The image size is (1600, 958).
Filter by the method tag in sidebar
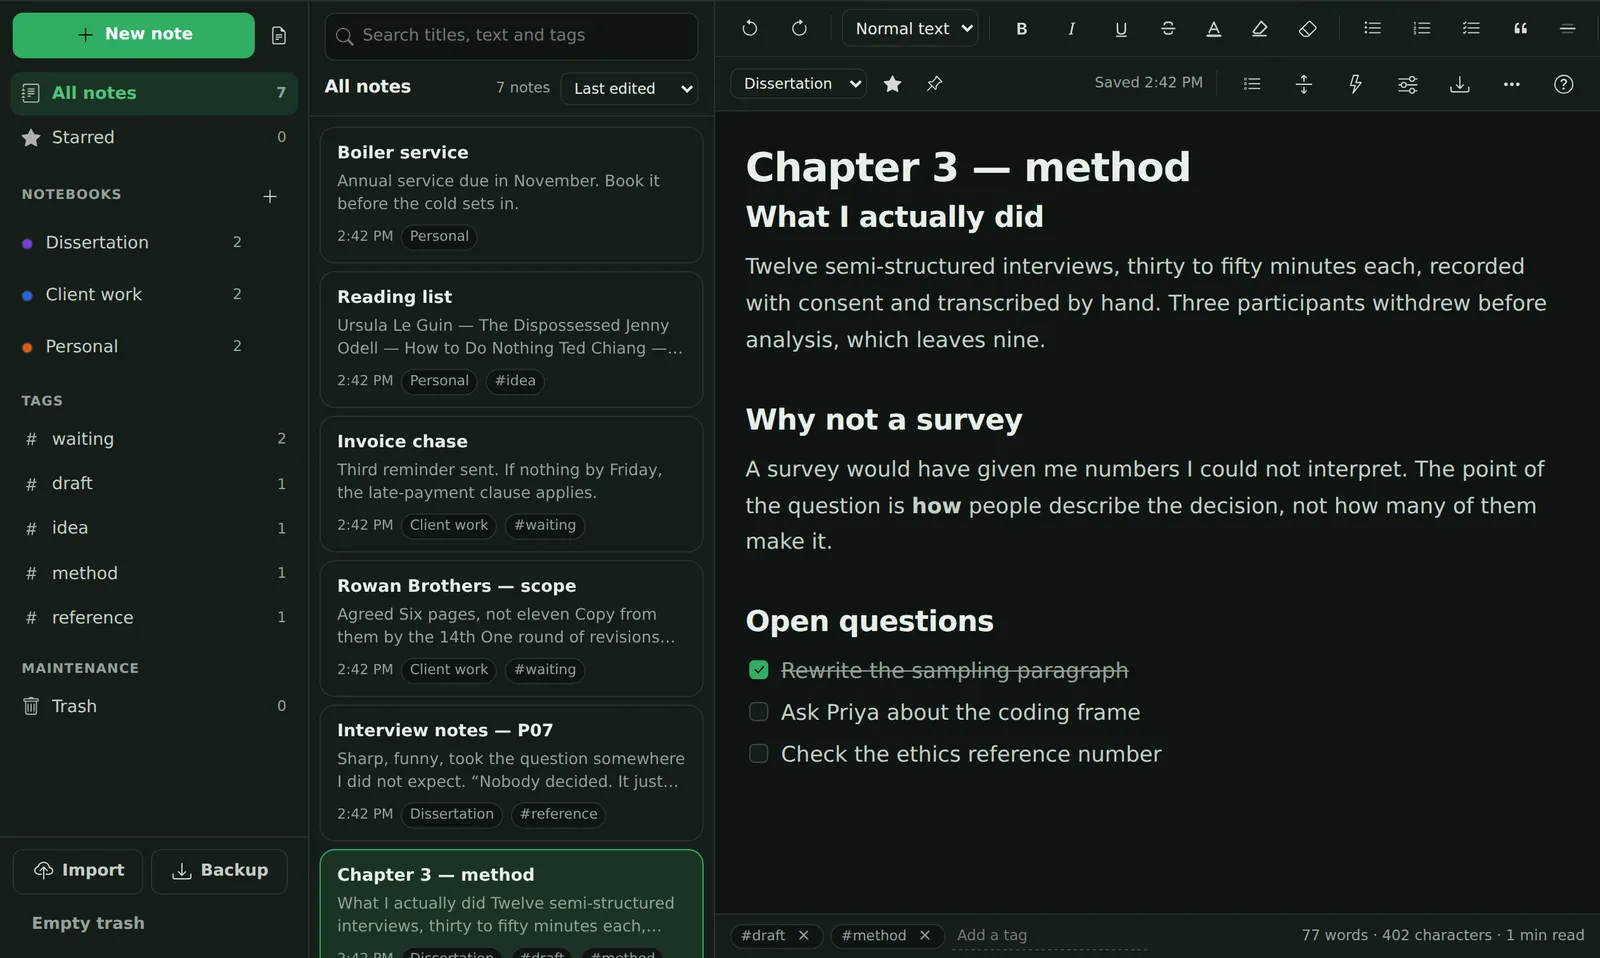154,573
